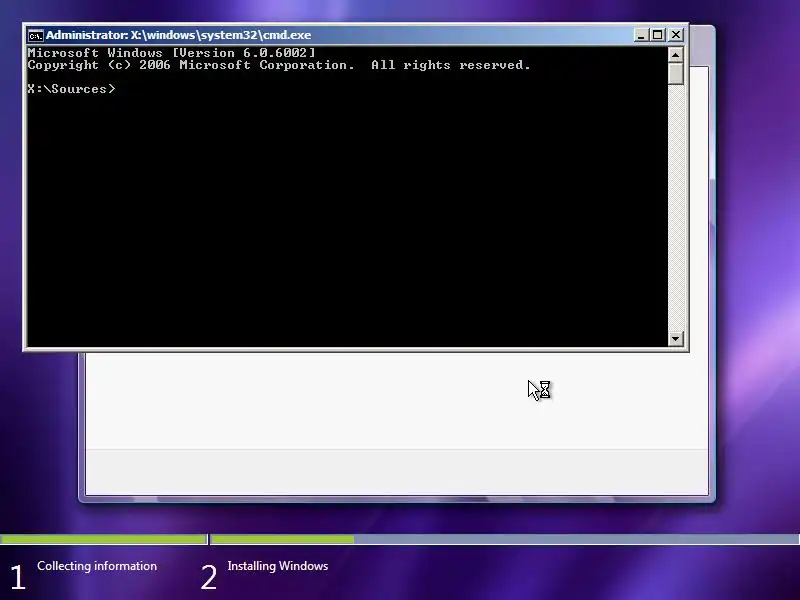Click the console scrollbar down arrow
Screen dimensions: 800x600
tap(676, 338)
